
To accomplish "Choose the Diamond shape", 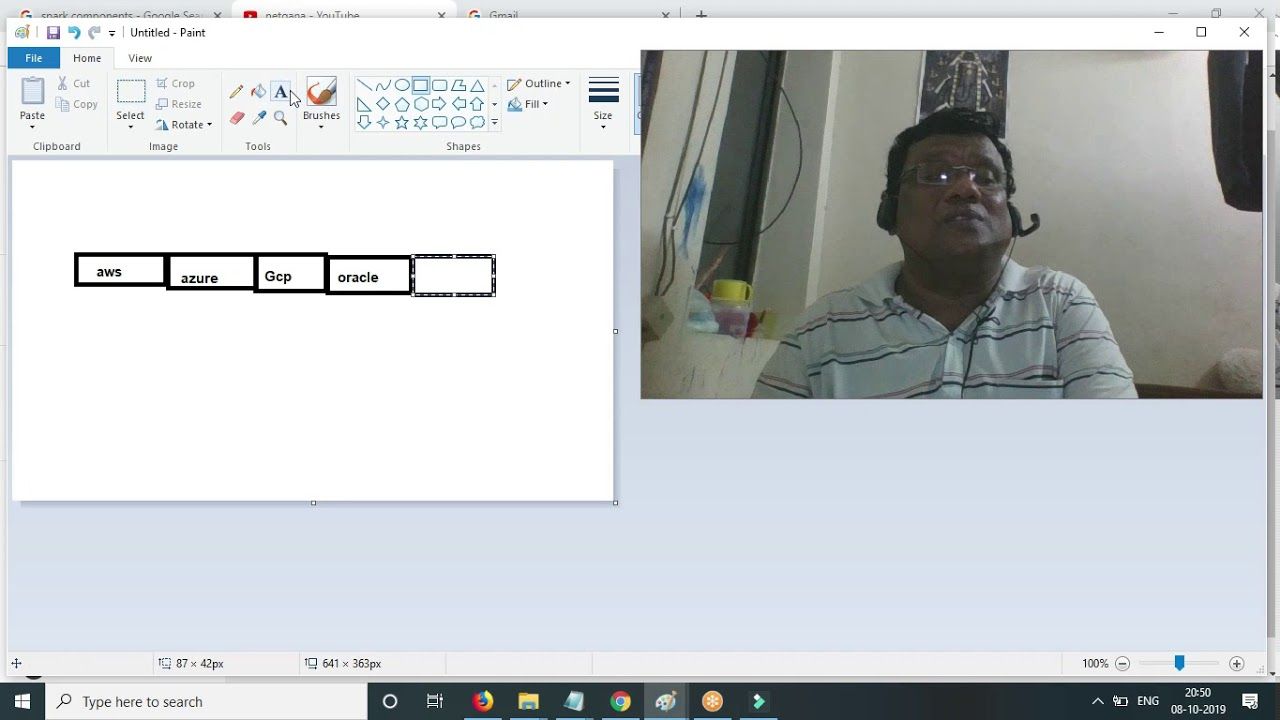I will click(x=383, y=104).
